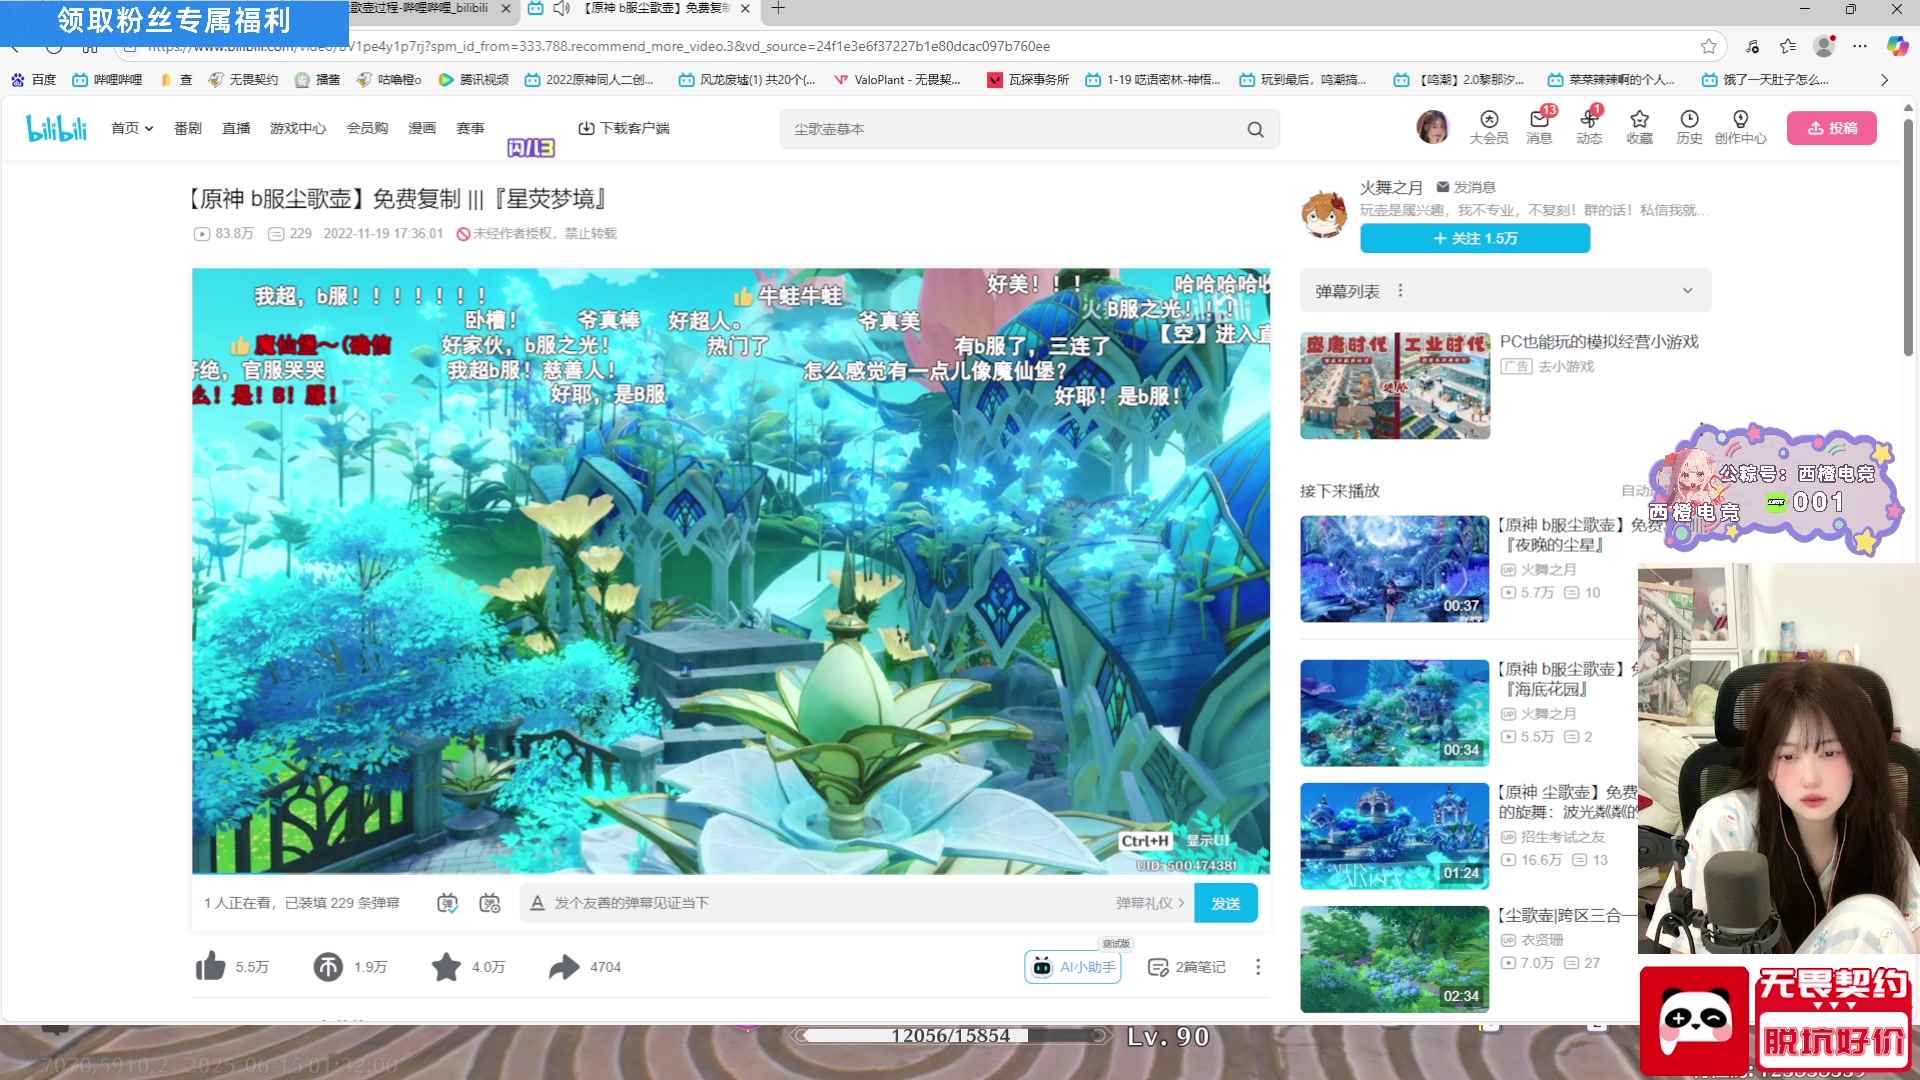The height and width of the screenshot is (1080, 1920).
Task: Open the 番剧 menu item
Action: [188, 128]
